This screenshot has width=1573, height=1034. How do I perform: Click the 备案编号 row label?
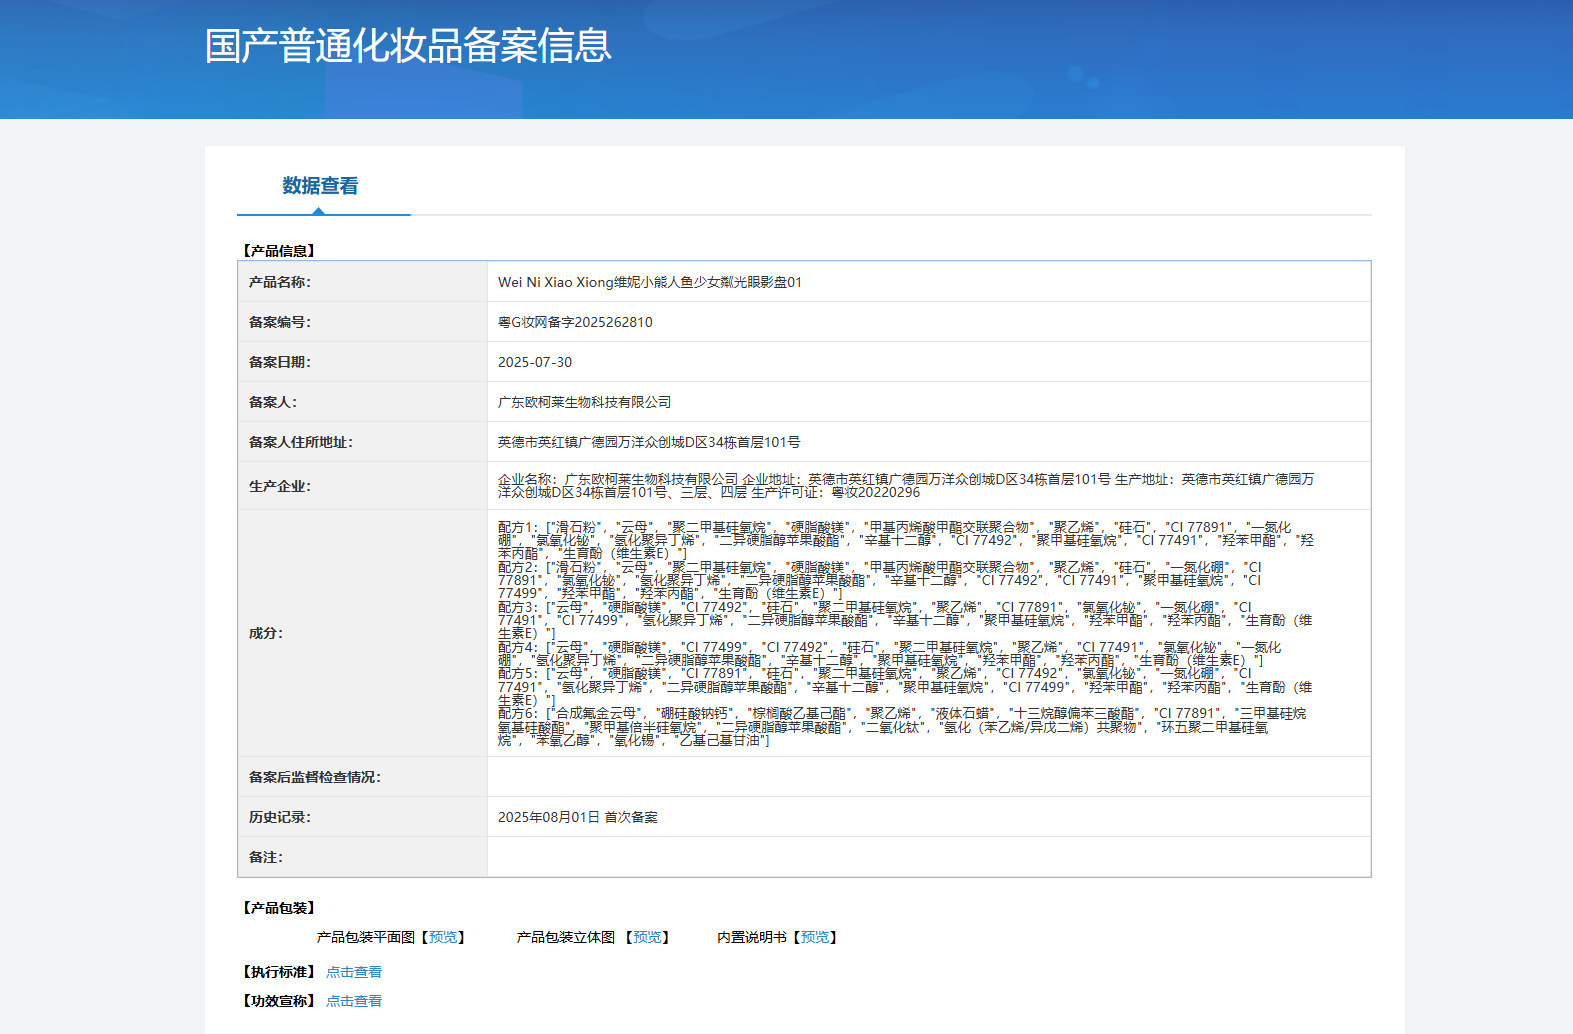(280, 322)
